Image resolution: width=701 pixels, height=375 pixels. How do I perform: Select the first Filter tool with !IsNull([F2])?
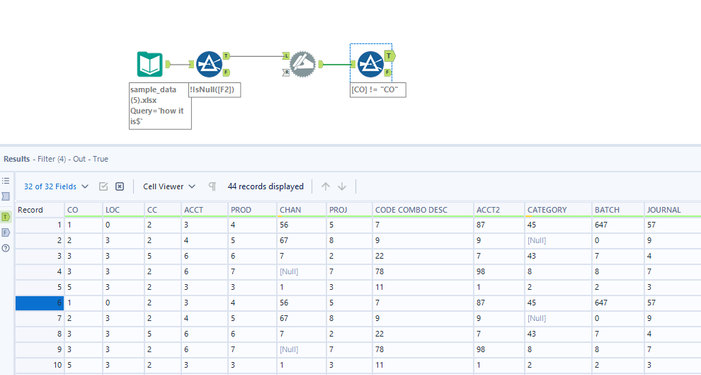(209, 64)
